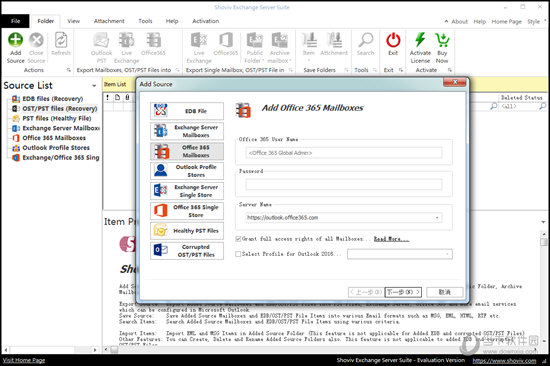Image resolution: width=550 pixels, height=366 pixels.
Task: Enable Select Profile for Outlook checkbox
Action: (238, 254)
